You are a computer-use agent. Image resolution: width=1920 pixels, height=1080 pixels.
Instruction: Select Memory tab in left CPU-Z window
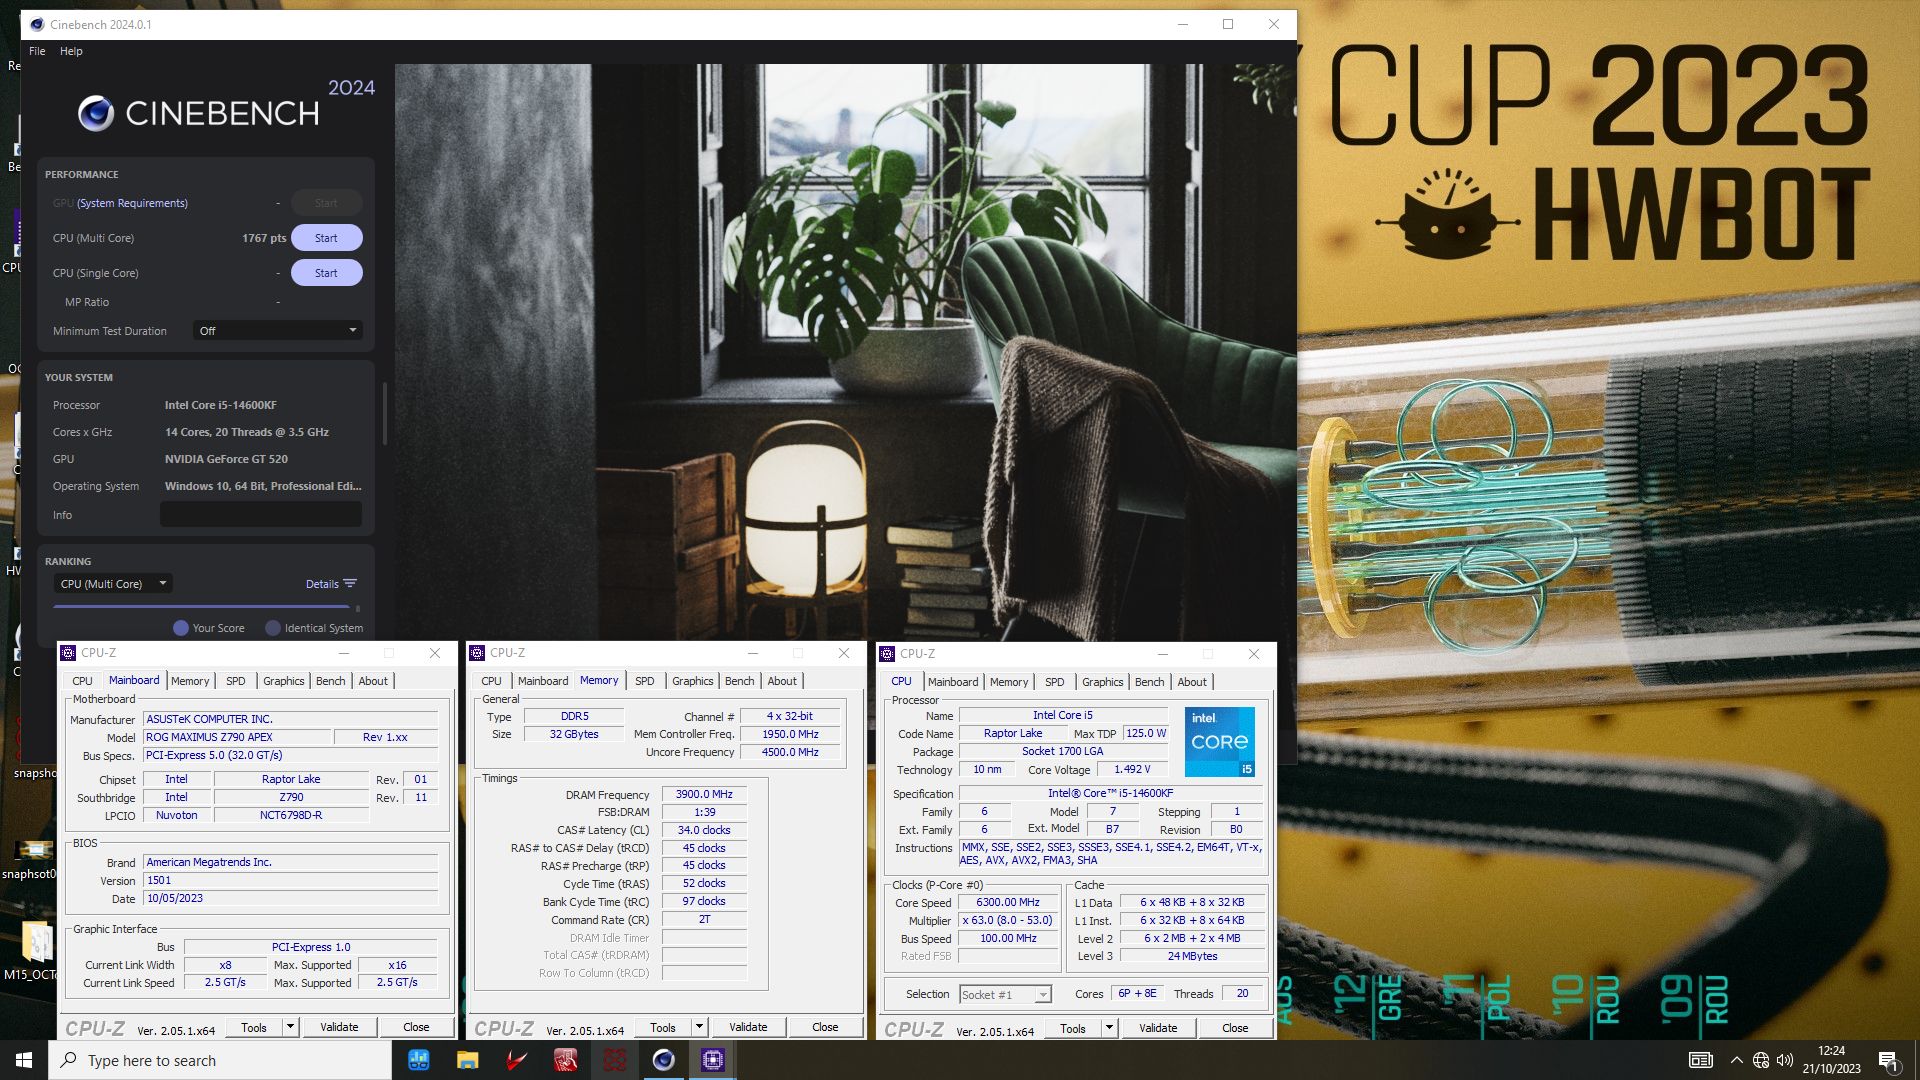click(190, 681)
